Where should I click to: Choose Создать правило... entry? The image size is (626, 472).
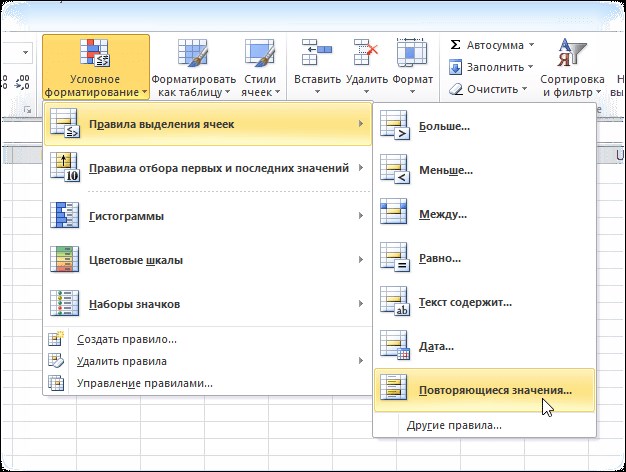pos(208,339)
